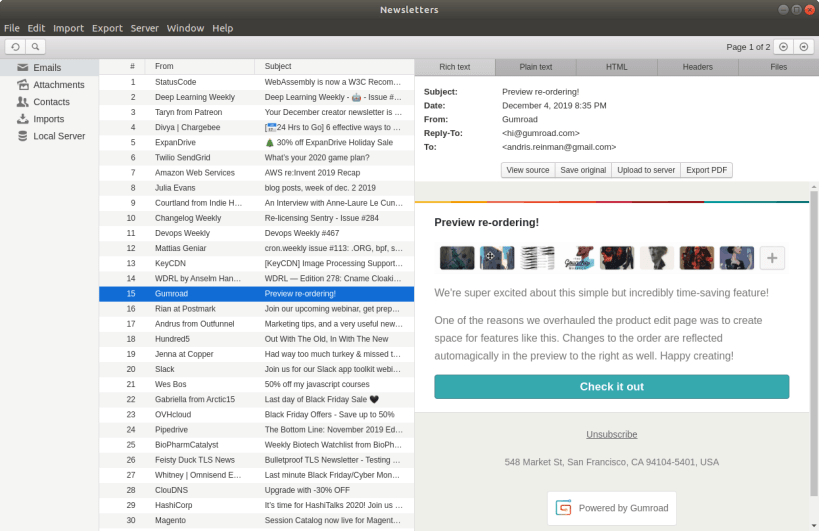
Task: Select the ClouDNS email row
Action: [x=256, y=491]
